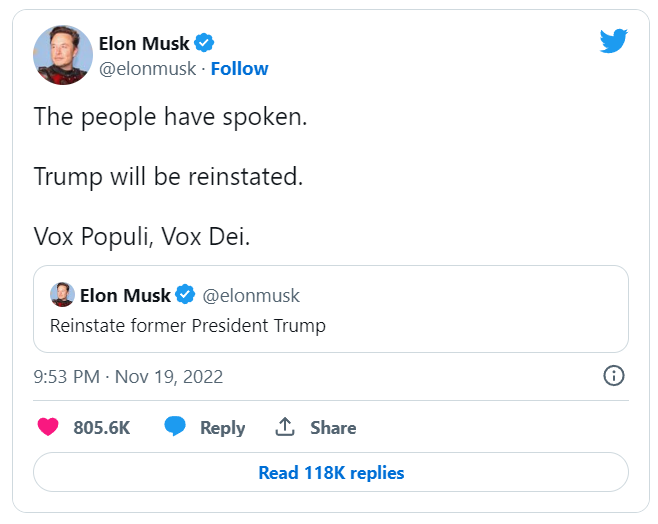Like the tweet with the heart icon
The height and width of the screenshot is (524, 658).
coord(48,427)
